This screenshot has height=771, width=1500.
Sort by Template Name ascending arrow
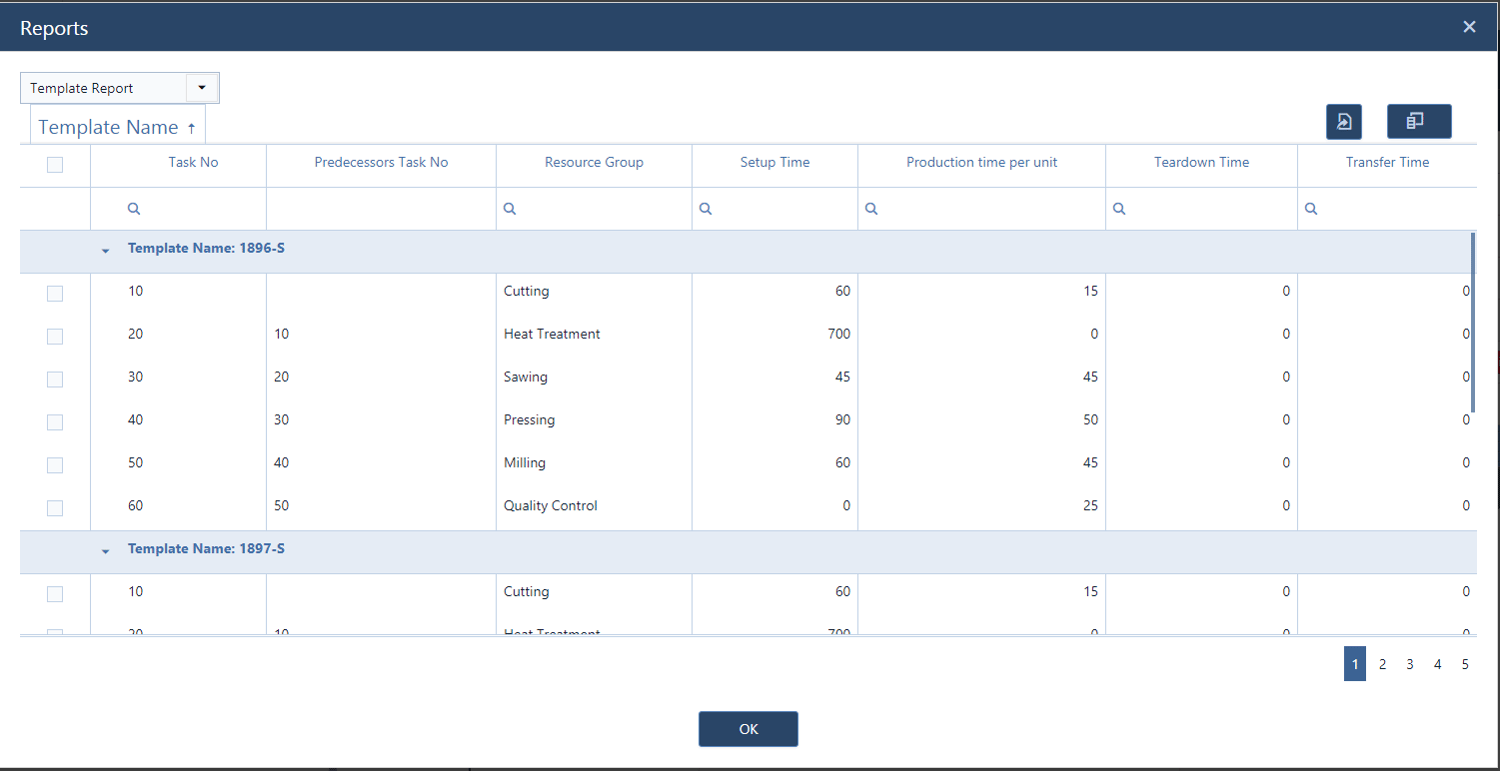tap(191, 127)
